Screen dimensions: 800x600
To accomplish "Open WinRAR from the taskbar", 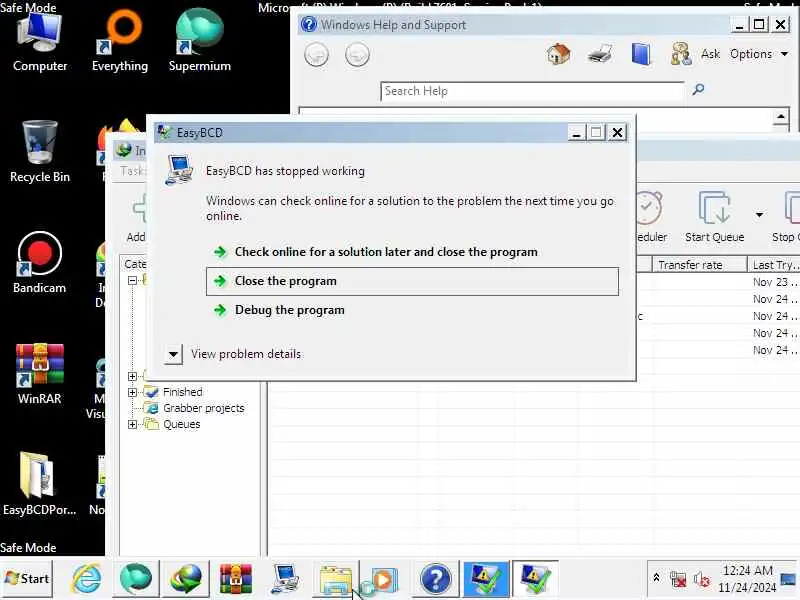I will coord(236,579).
